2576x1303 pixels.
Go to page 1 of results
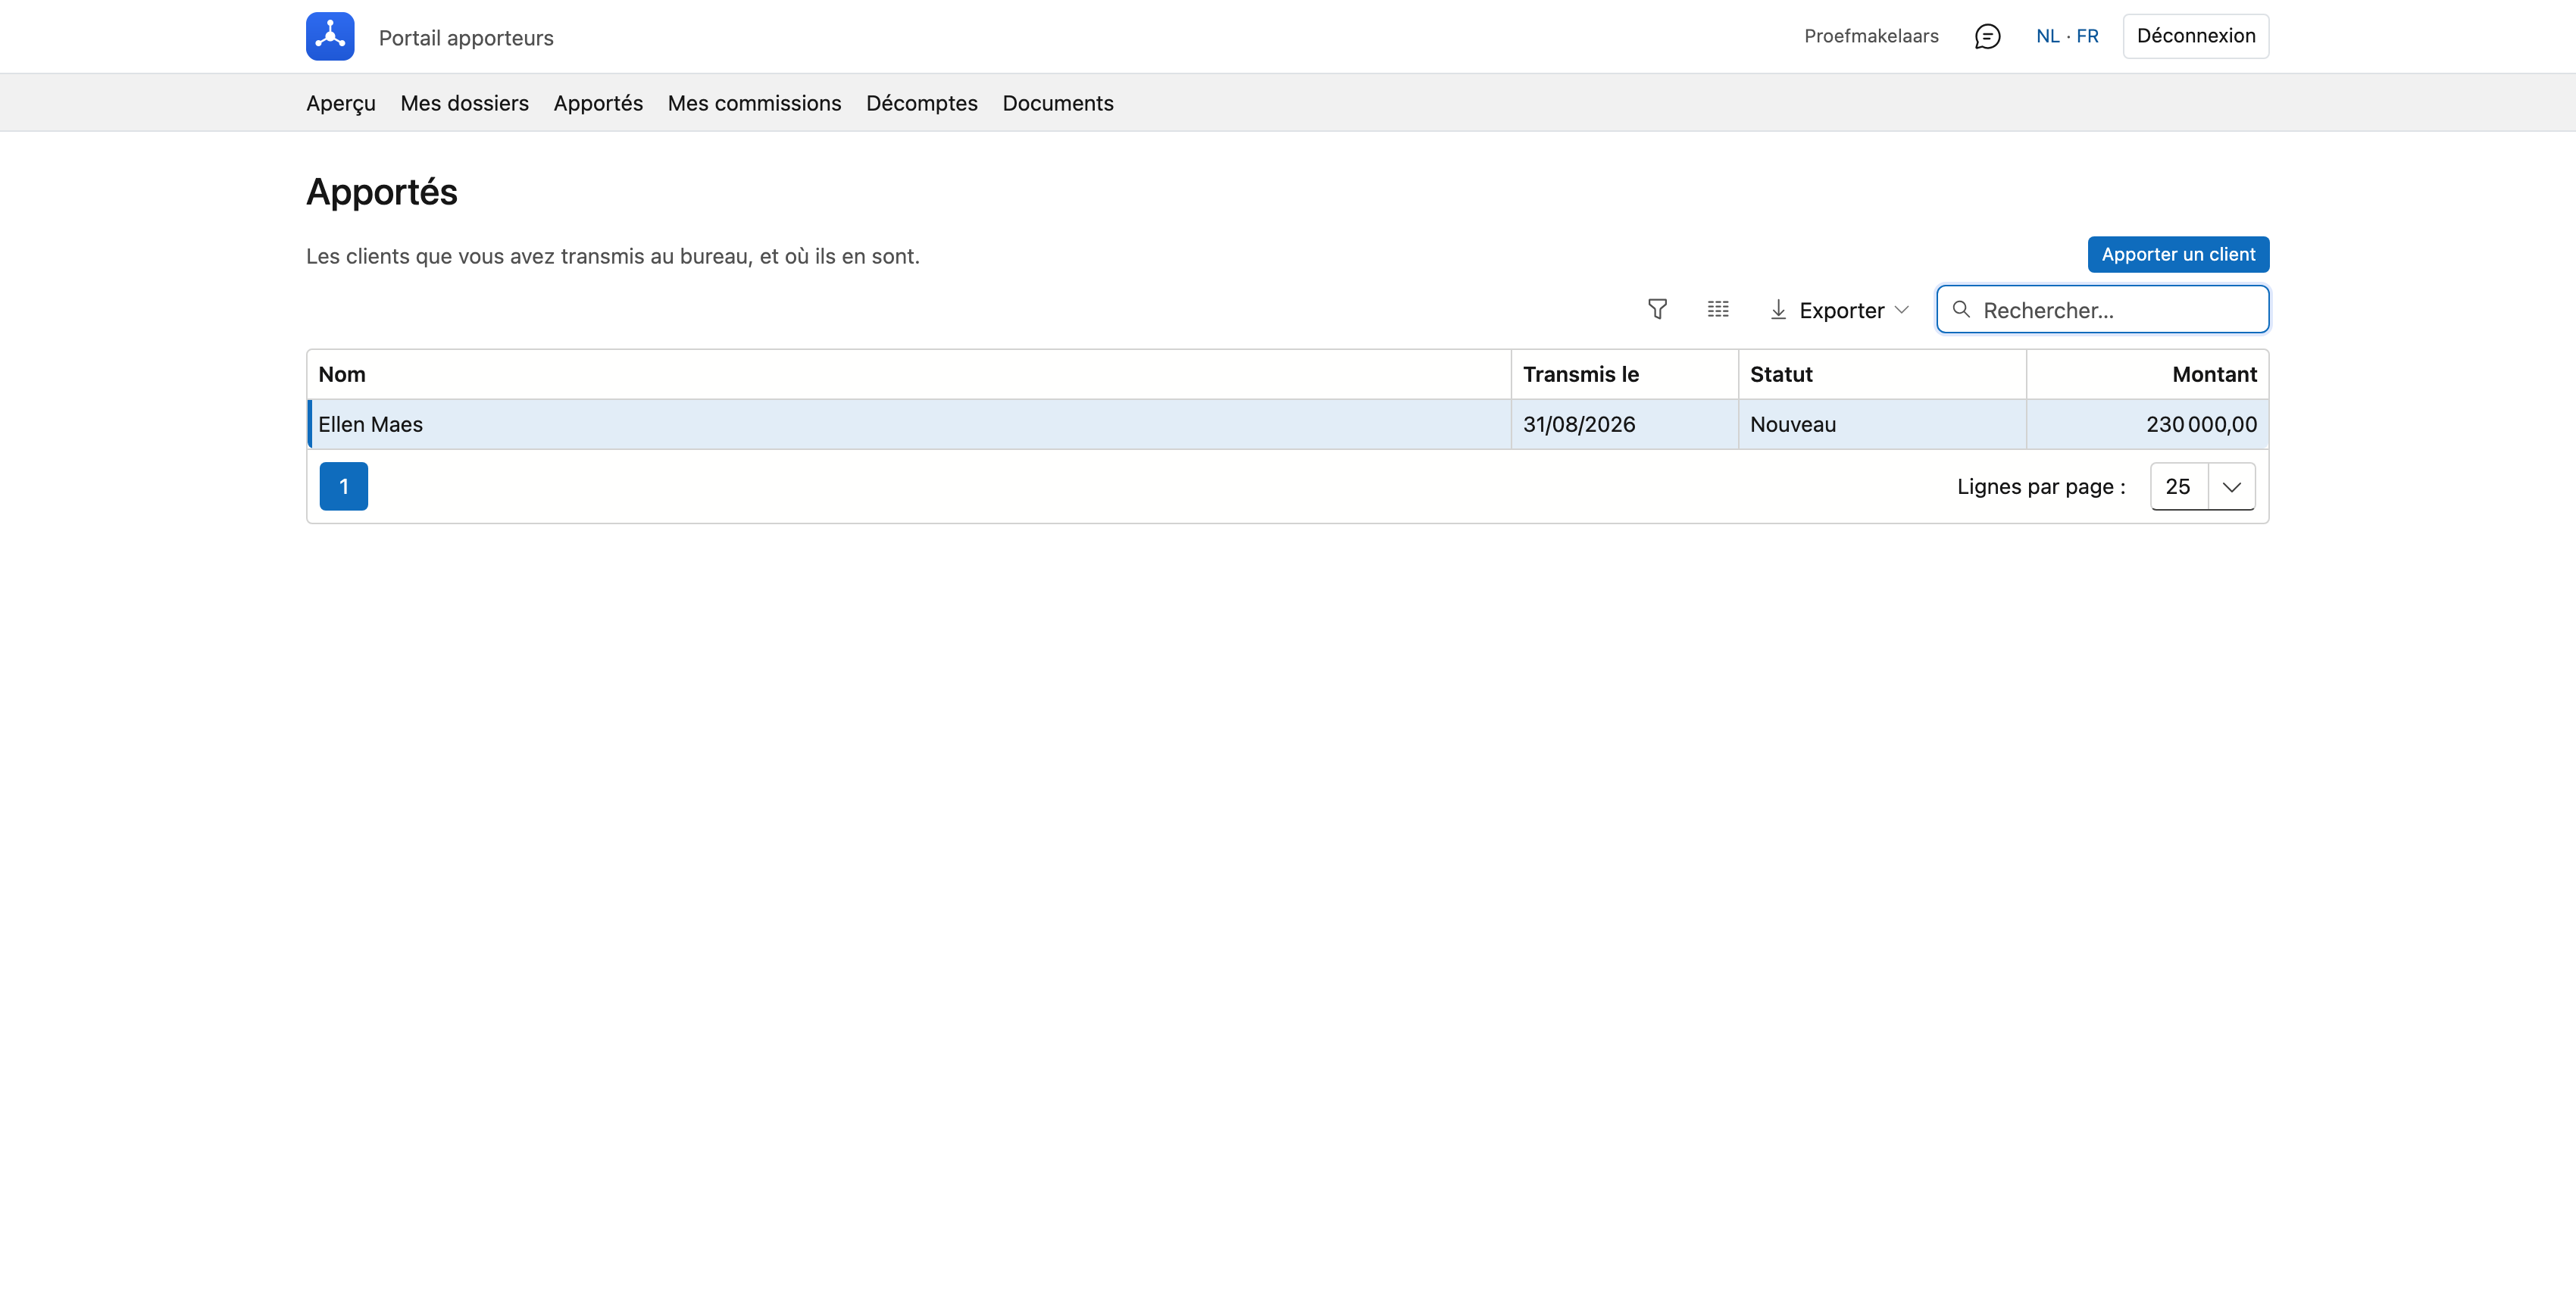(x=343, y=486)
